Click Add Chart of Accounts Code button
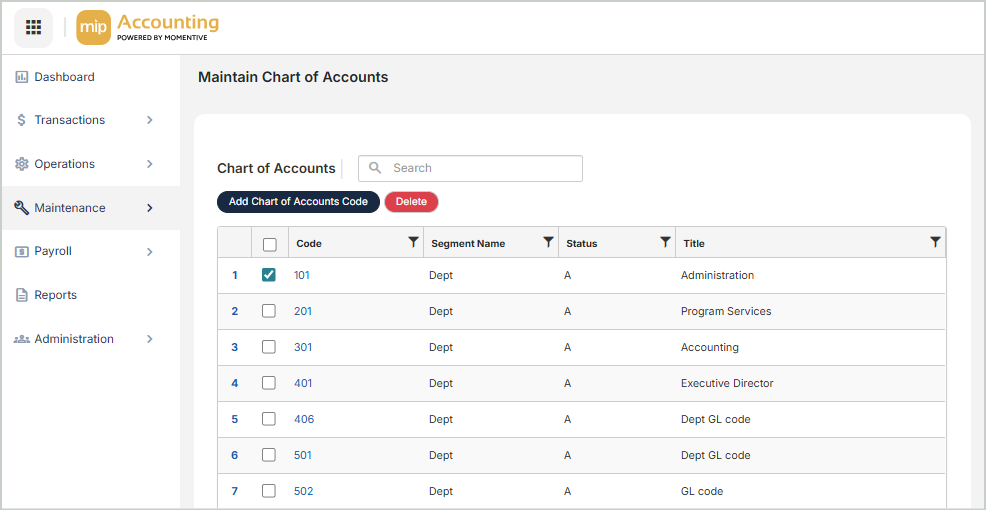Screen dimensions: 986x510 298,202
